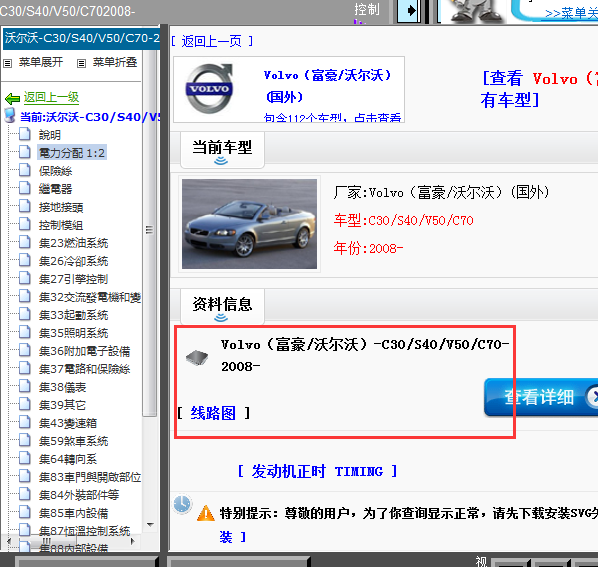The width and height of the screenshot is (598, 567).
Task: Click the page icon beside 集38儀表
Action: (25, 387)
